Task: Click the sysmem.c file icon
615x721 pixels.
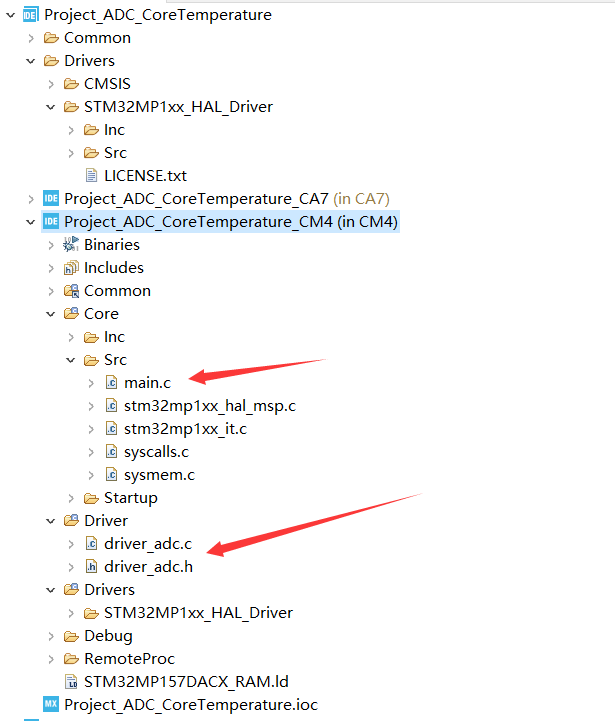Action: point(111,475)
